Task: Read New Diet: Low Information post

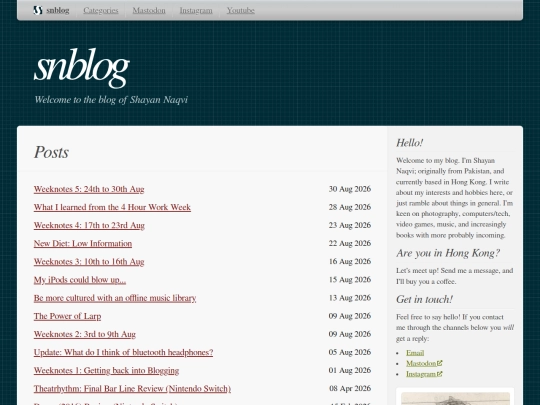Action: (83, 243)
